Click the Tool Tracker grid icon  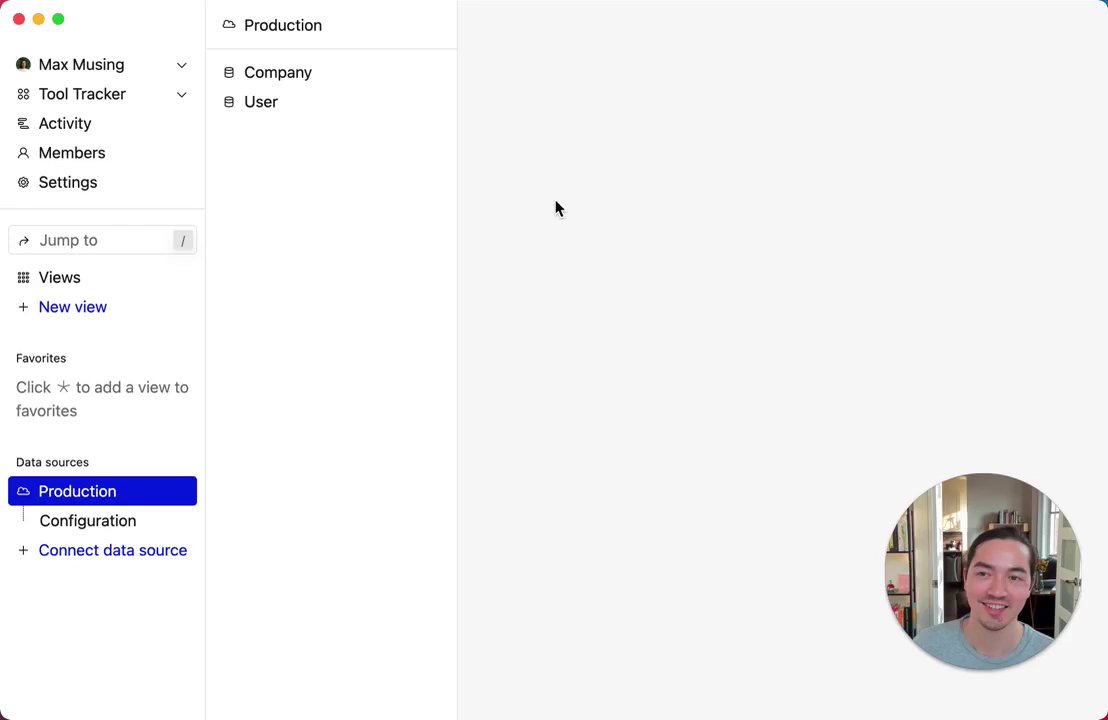click(x=23, y=94)
